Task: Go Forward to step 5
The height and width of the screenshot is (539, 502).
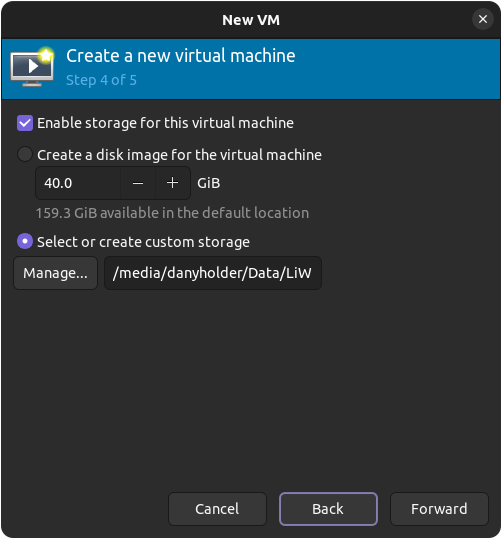Action: (439, 509)
